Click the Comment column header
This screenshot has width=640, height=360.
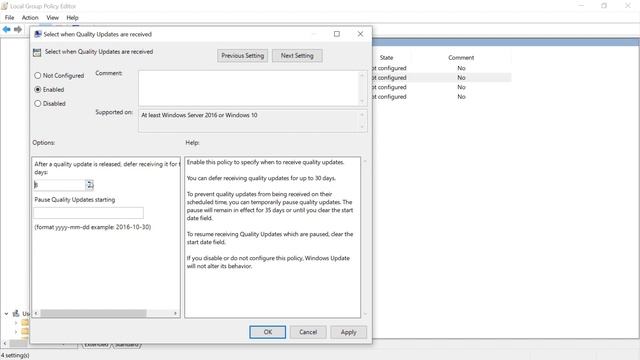[461, 58]
